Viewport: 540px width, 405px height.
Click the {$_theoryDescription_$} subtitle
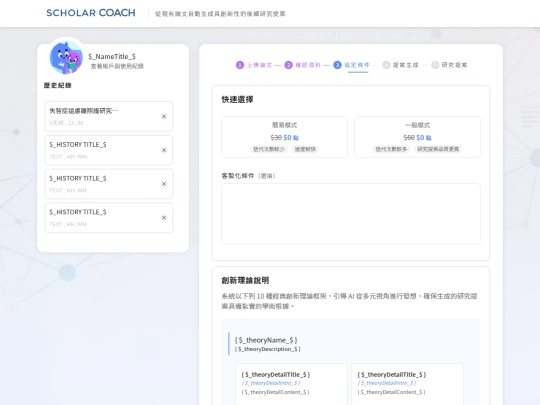coord(268,349)
